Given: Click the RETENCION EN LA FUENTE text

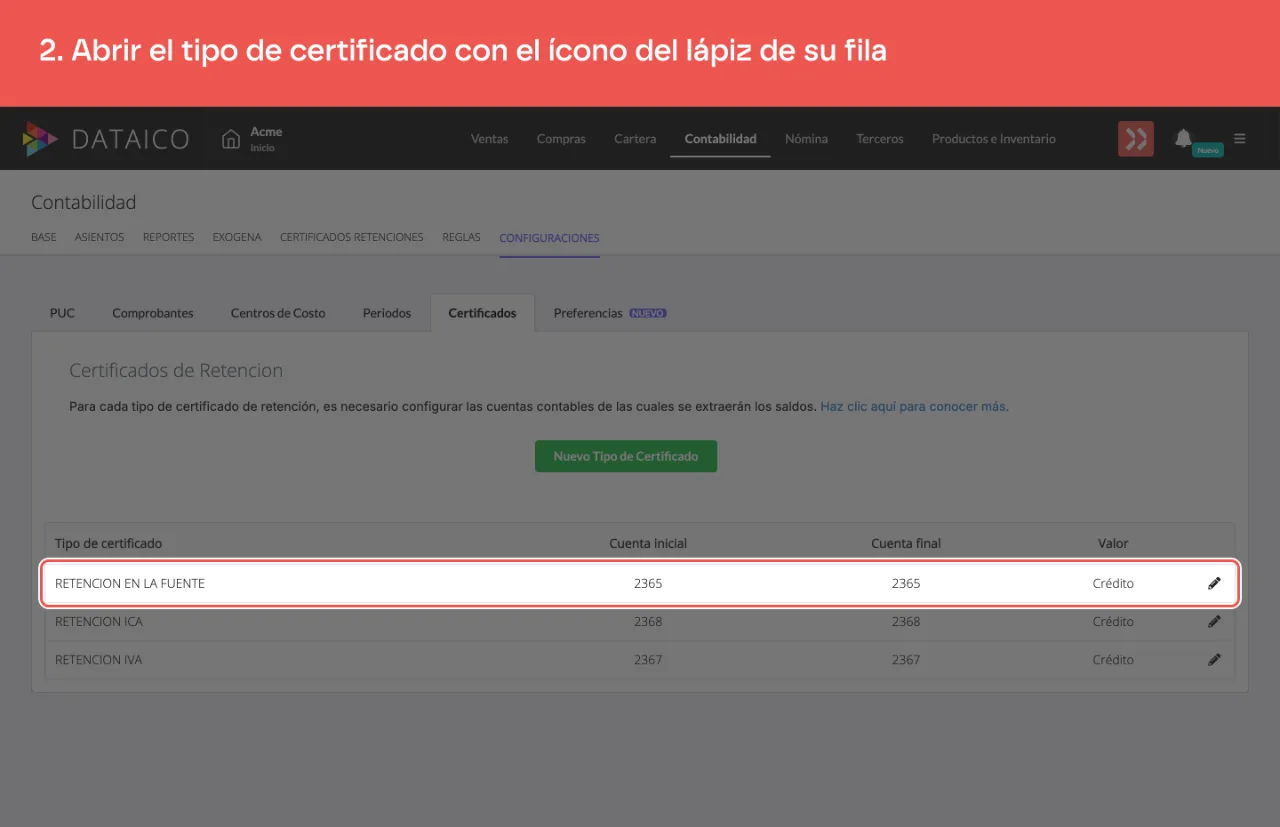Looking at the screenshot, I should [x=130, y=583].
